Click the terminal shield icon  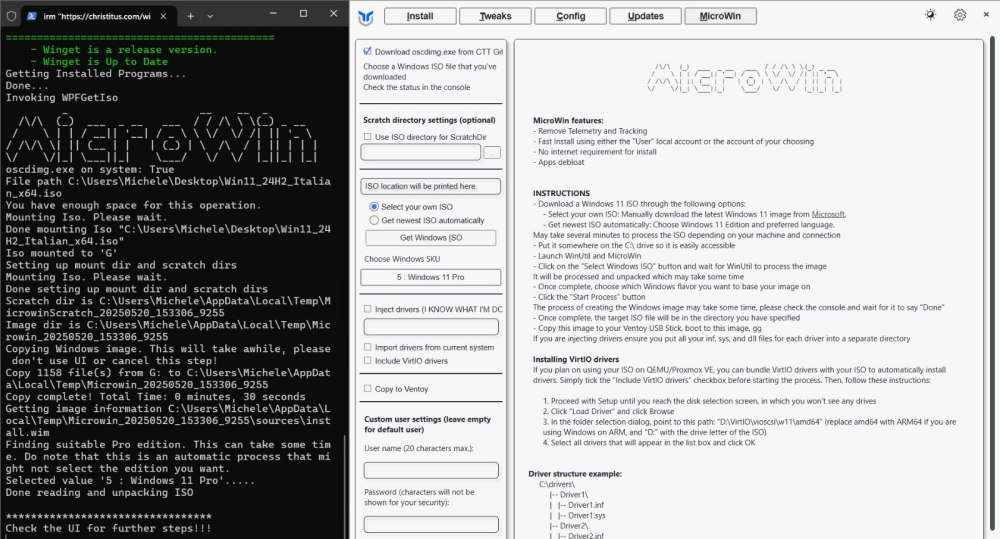pyautogui.click(x=11, y=16)
